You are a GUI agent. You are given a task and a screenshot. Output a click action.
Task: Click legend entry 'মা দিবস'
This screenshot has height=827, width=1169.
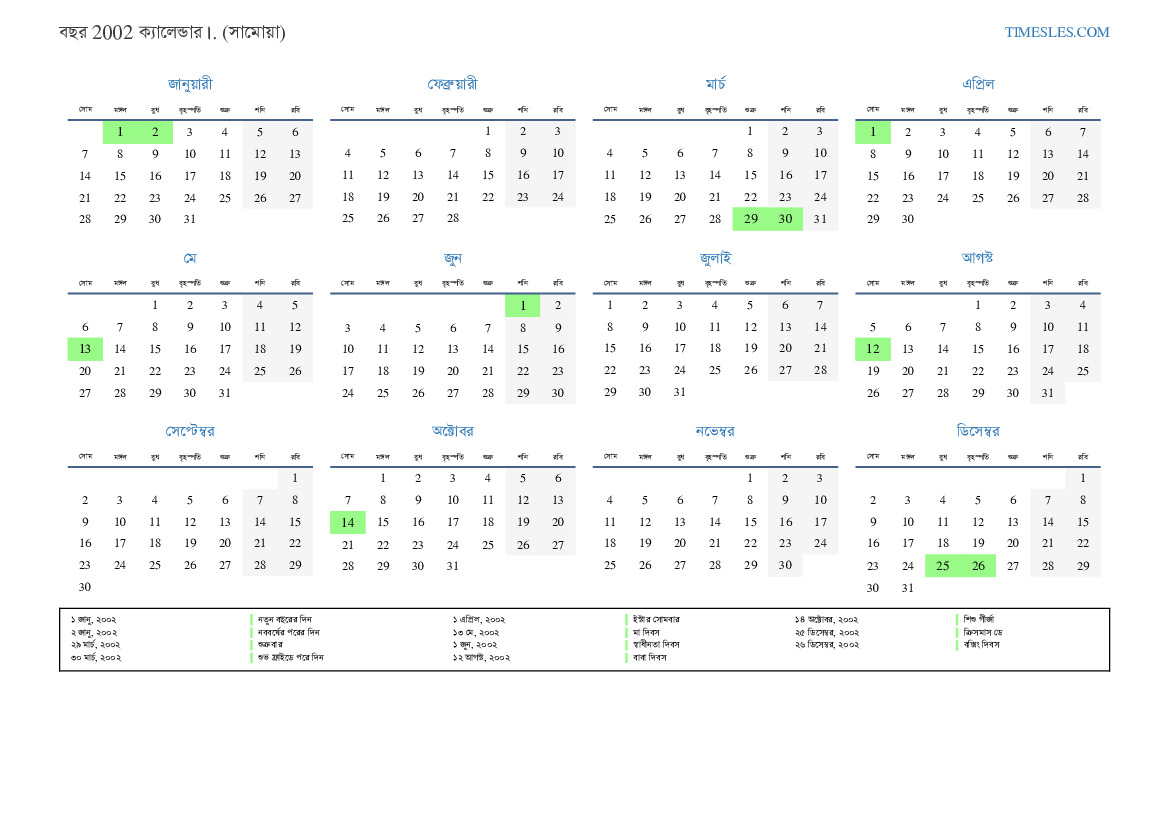coord(646,632)
